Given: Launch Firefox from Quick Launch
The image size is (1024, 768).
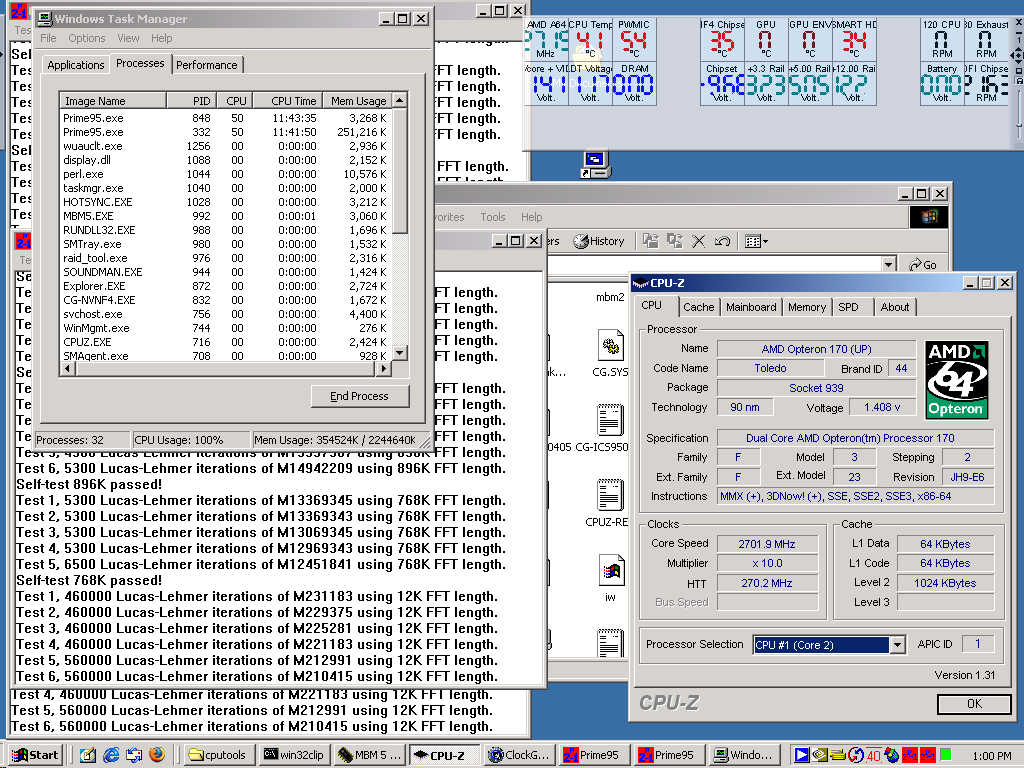Looking at the screenshot, I should click(x=157, y=755).
